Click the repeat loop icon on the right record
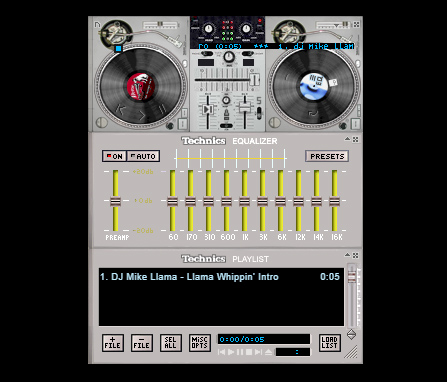 coord(313,114)
